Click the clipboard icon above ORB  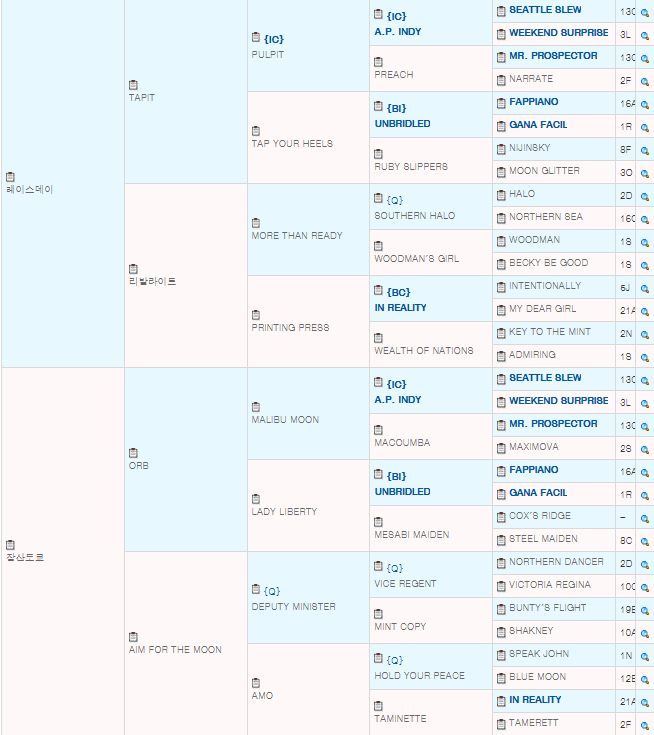point(134,453)
